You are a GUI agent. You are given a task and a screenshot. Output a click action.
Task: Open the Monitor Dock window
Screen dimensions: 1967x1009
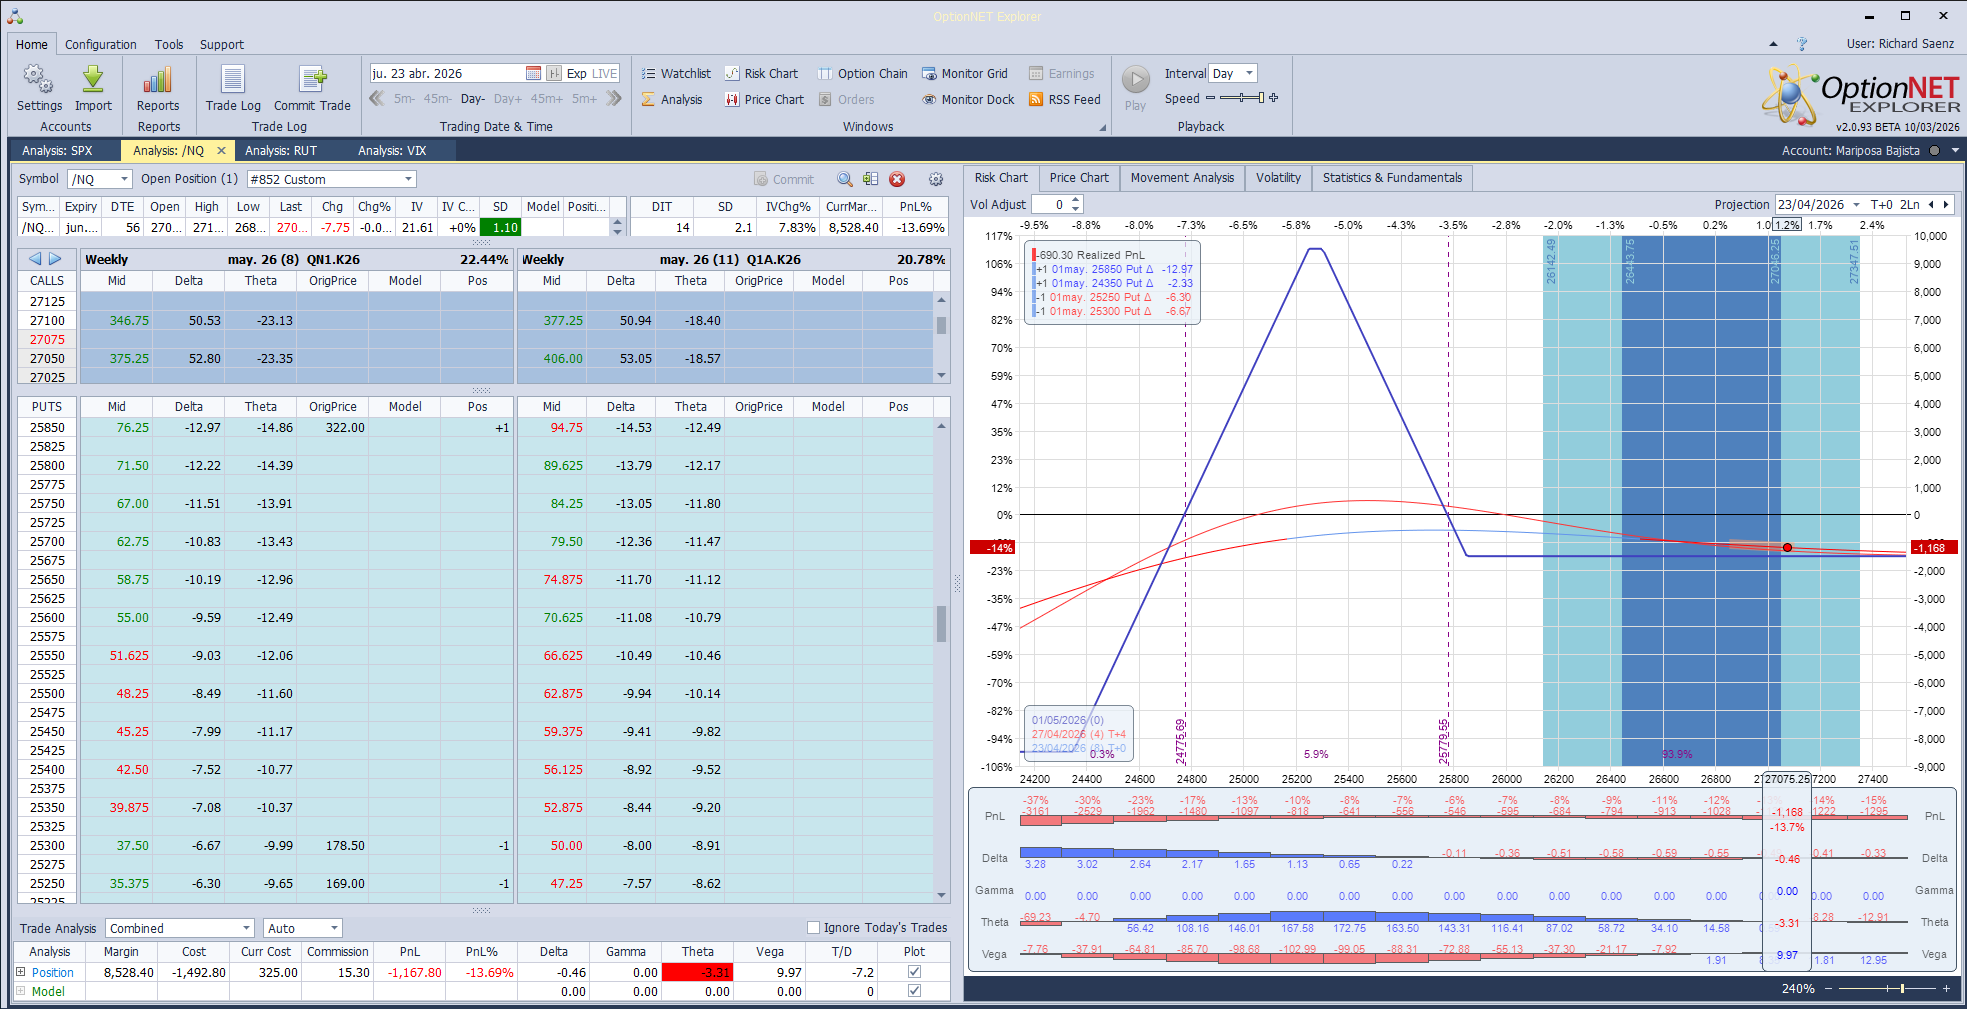pos(968,99)
